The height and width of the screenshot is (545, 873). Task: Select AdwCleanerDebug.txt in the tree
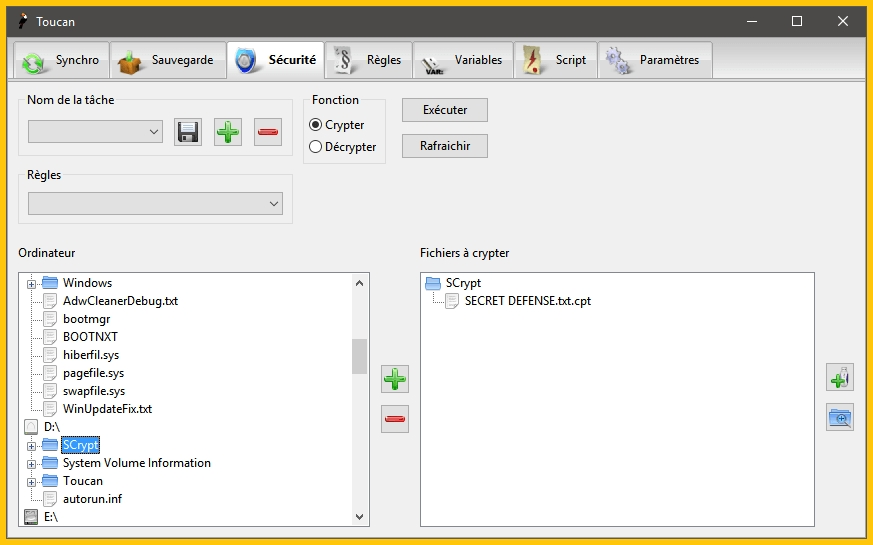pos(120,301)
